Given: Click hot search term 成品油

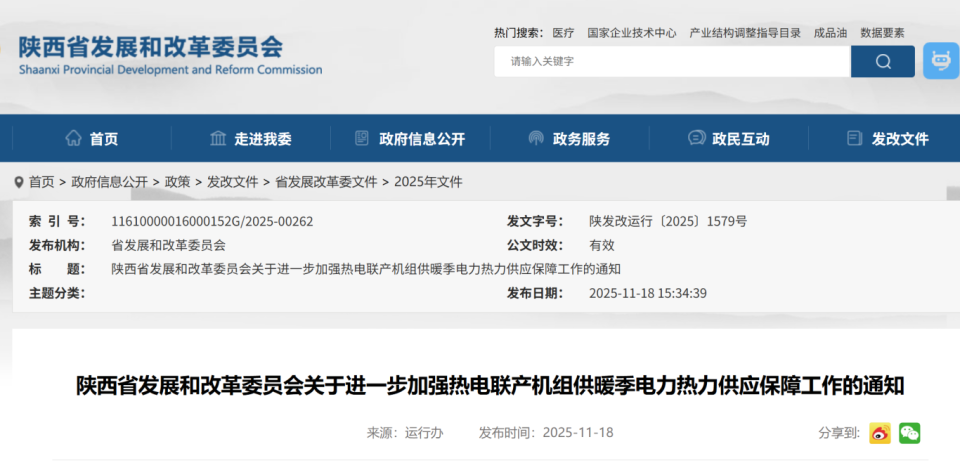Looking at the screenshot, I should pyautogui.click(x=830, y=33).
